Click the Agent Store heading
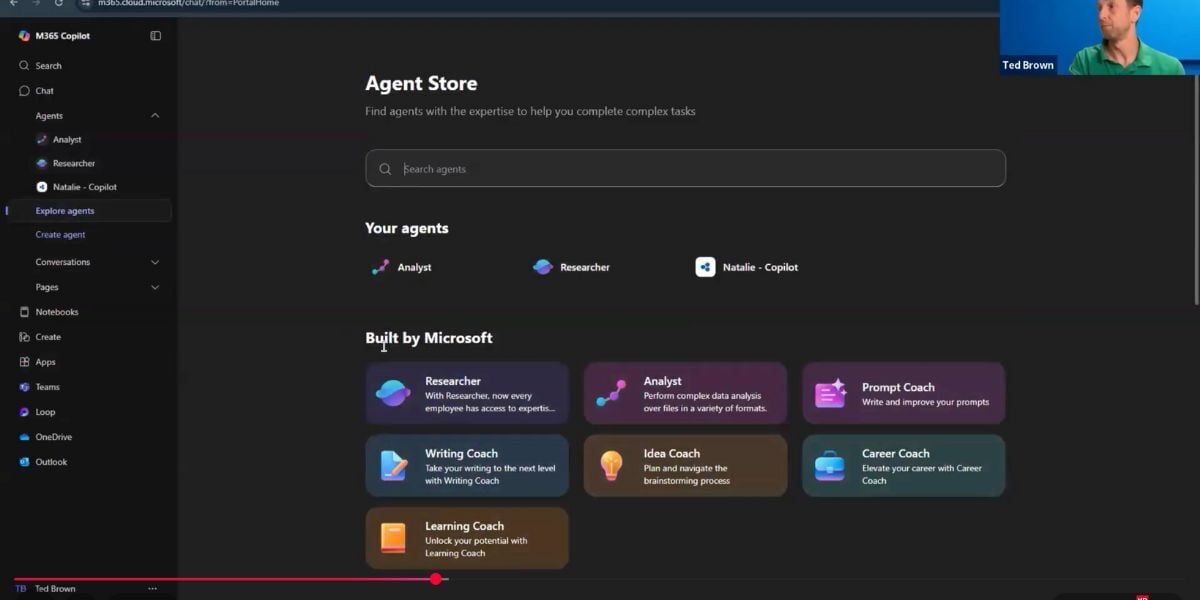The height and width of the screenshot is (600, 1200). [421, 84]
